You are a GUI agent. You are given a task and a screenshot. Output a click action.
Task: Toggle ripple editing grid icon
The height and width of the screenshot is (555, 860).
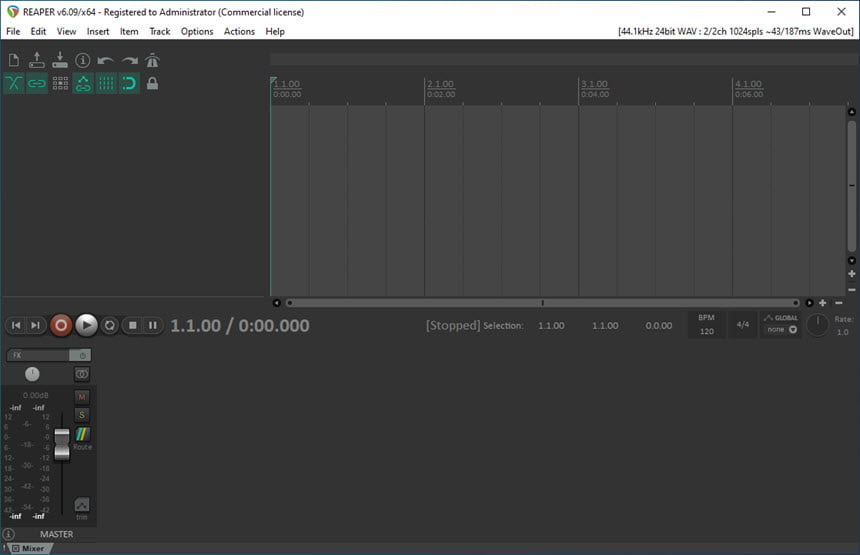point(60,83)
